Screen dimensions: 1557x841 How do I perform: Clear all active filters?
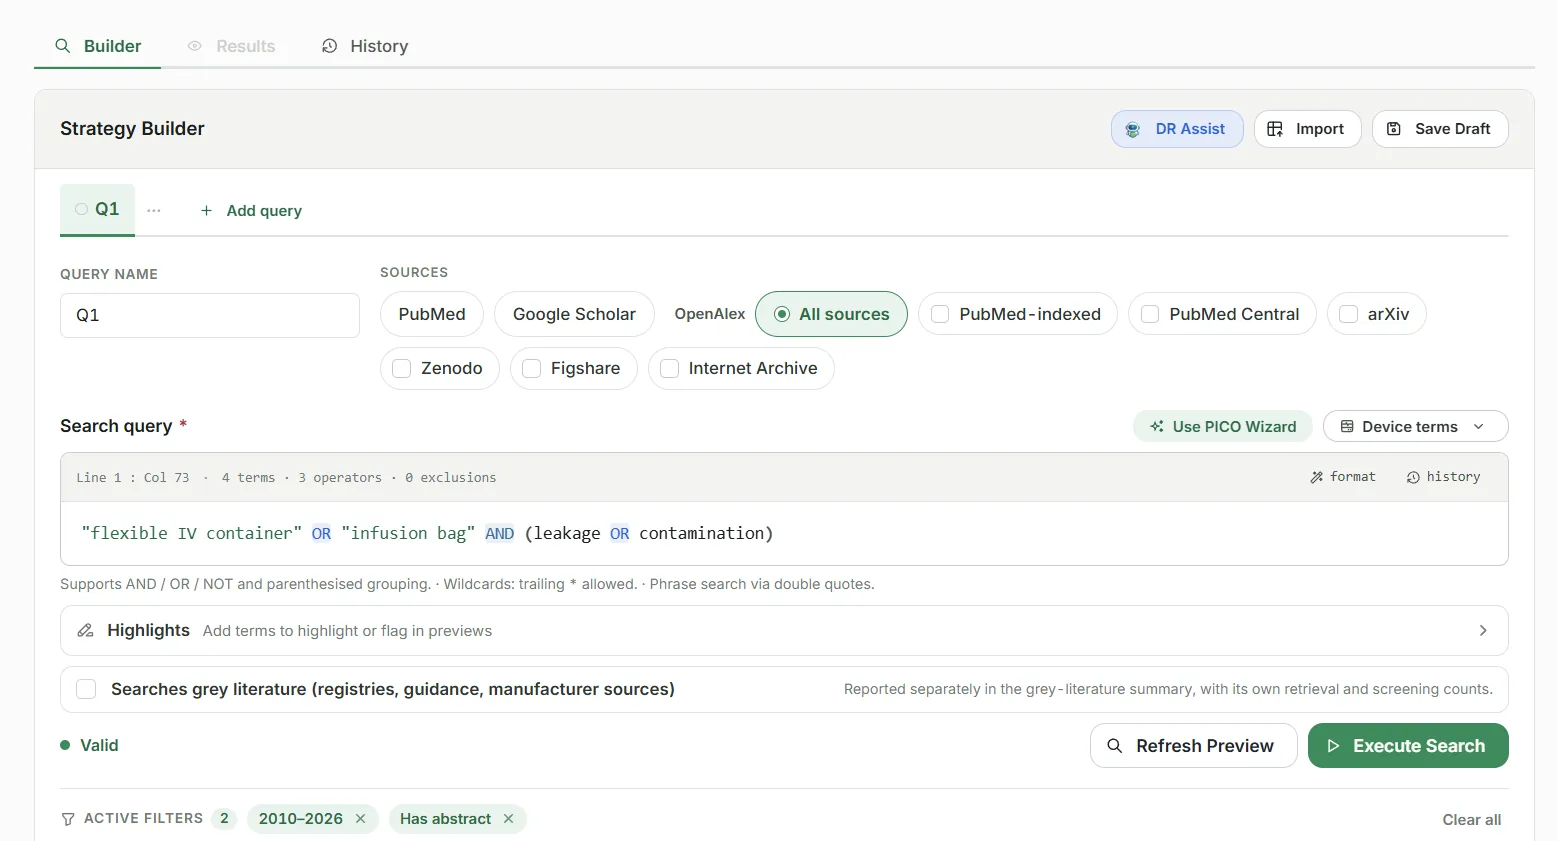(x=1471, y=820)
